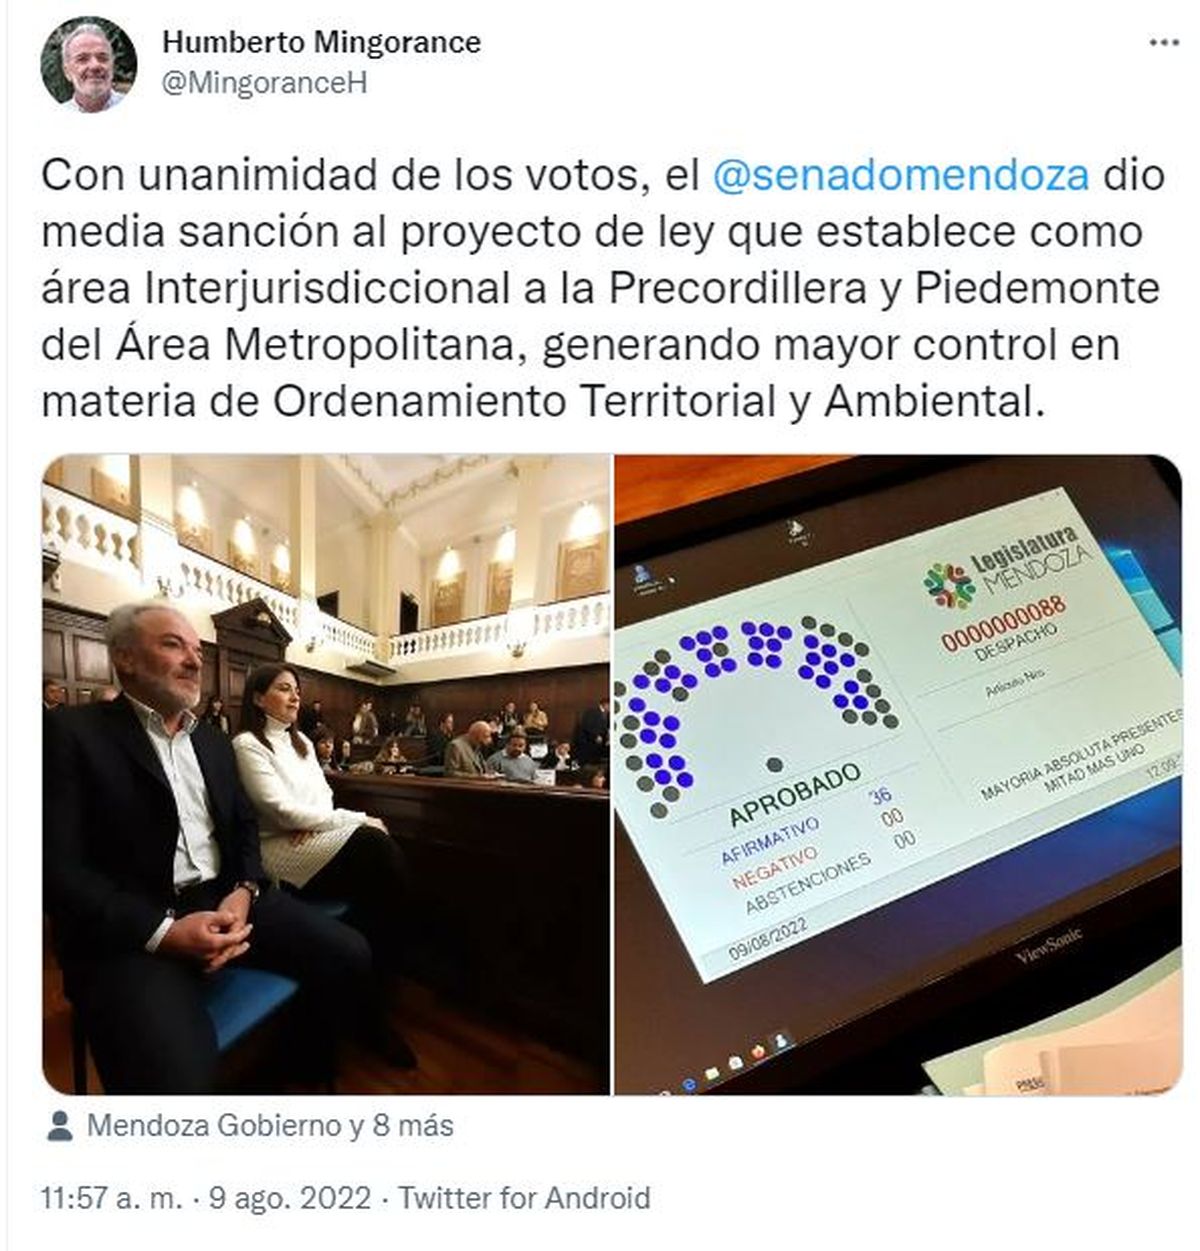Open tagged list 'Mendoza Gobierno y 8 más'
The width and height of the screenshot is (1200, 1251).
click(270, 1126)
